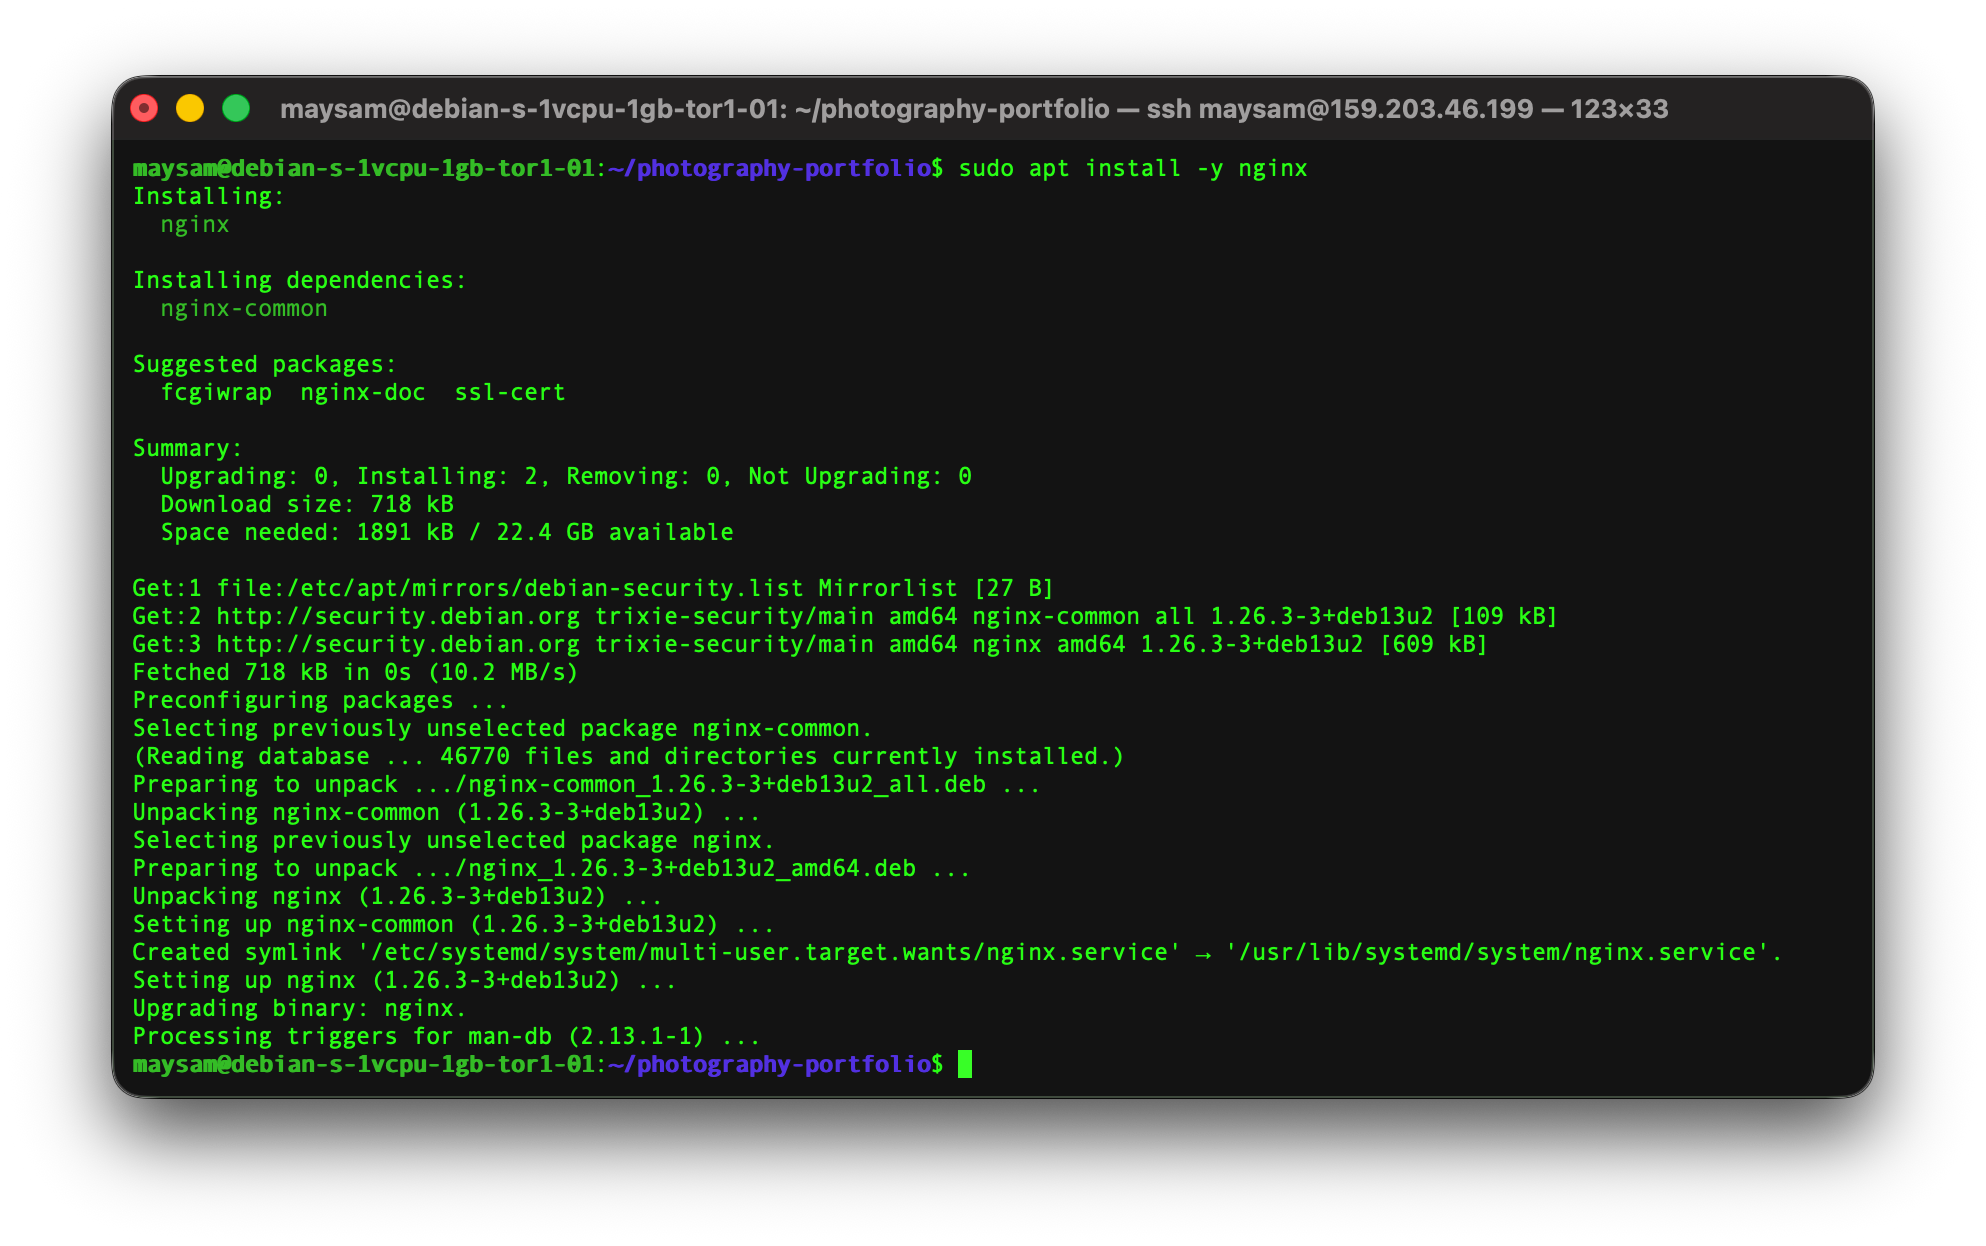Click the 'Get:3' line ending in [609 kB]
Image resolution: width=1986 pixels, height=1246 pixels.
[x=810, y=644]
